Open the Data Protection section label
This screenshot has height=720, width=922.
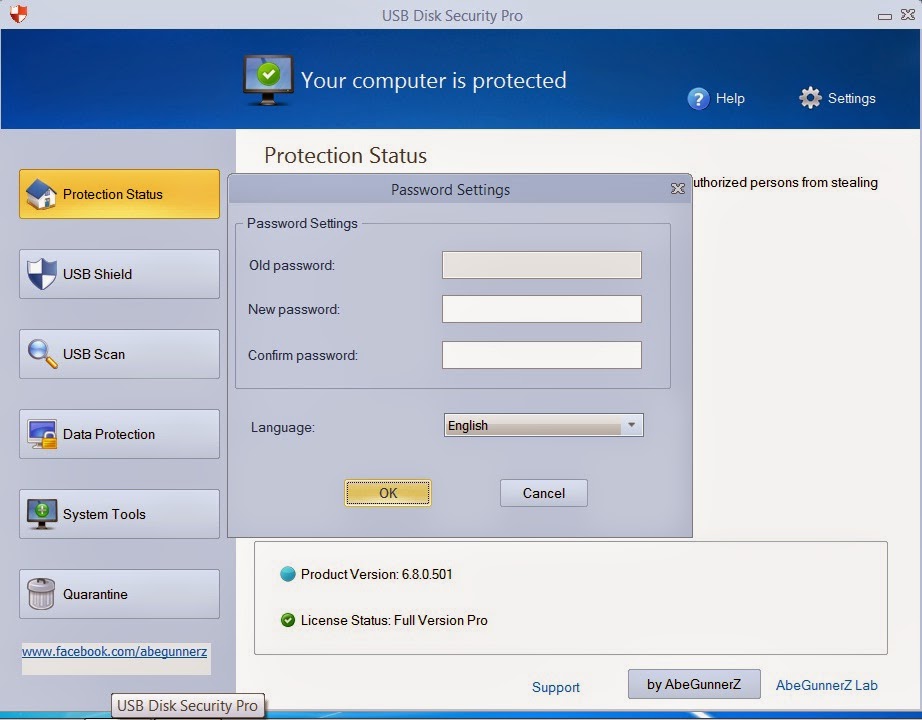tap(109, 434)
